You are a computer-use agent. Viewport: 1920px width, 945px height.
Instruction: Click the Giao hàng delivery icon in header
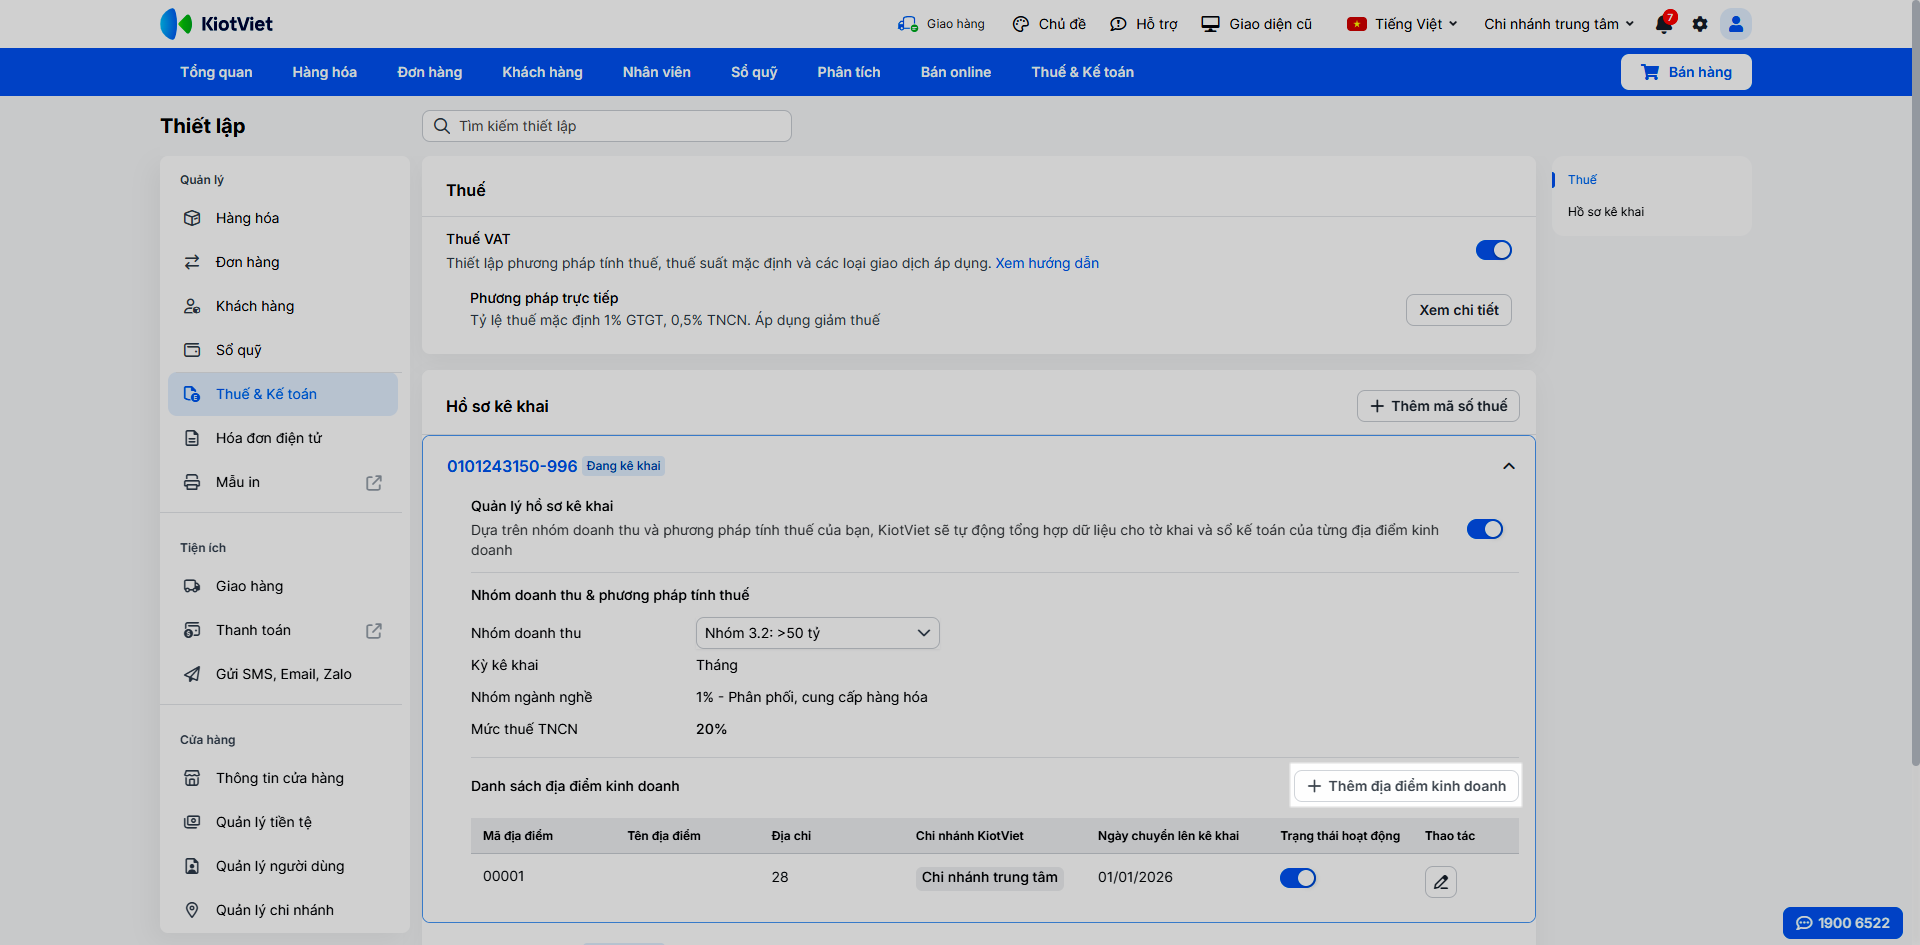click(907, 24)
